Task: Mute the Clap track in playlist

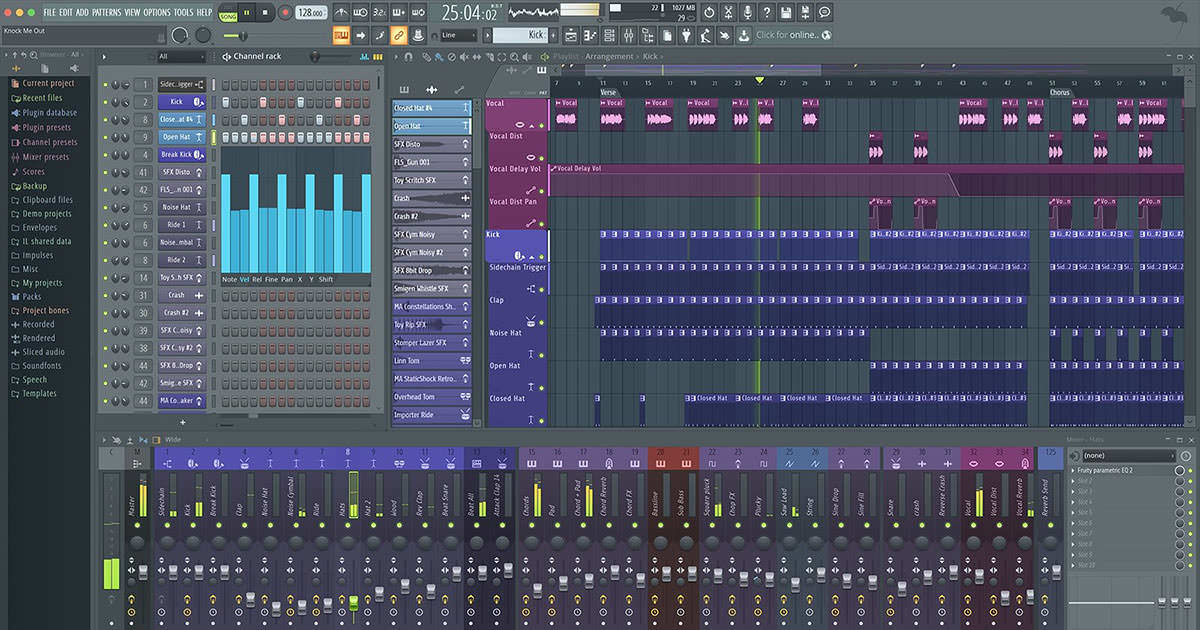Action: pyautogui.click(x=542, y=322)
